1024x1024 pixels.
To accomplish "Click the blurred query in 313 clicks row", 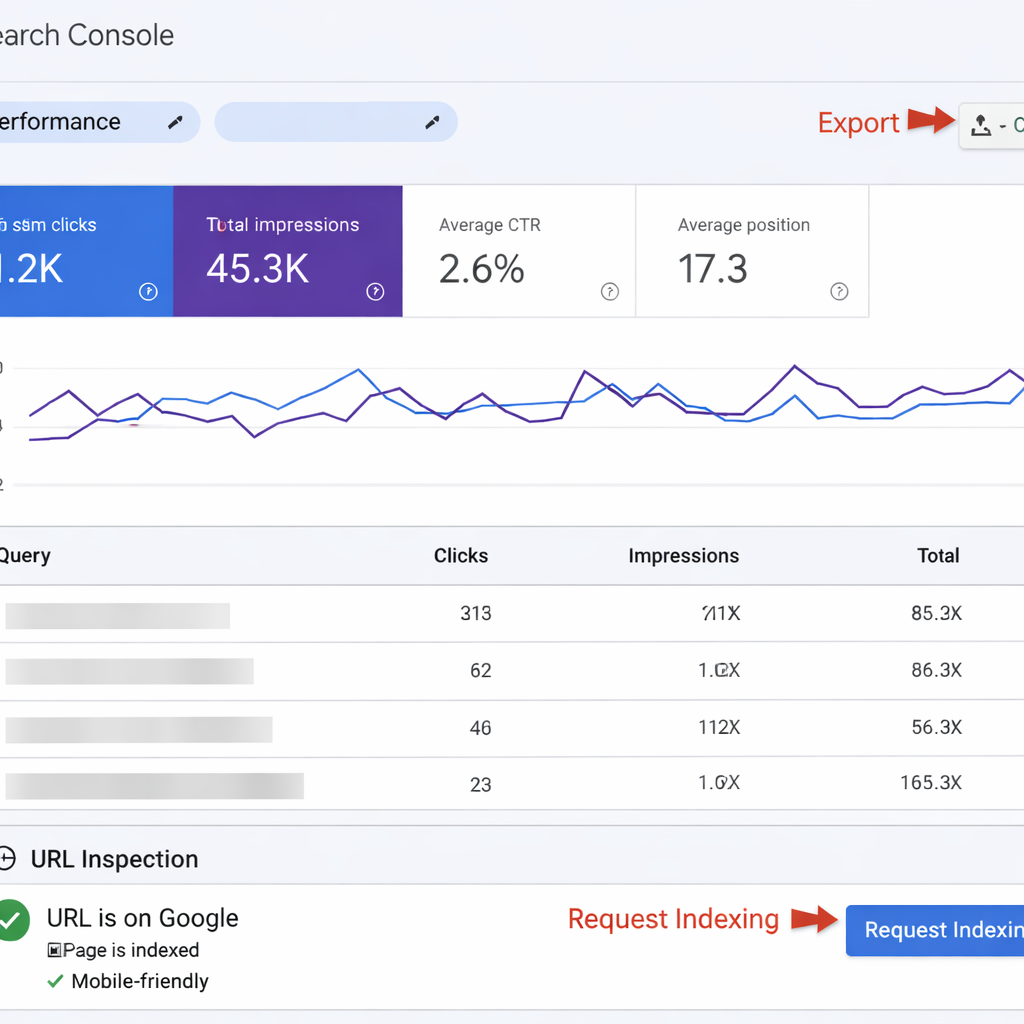I will click(118, 616).
